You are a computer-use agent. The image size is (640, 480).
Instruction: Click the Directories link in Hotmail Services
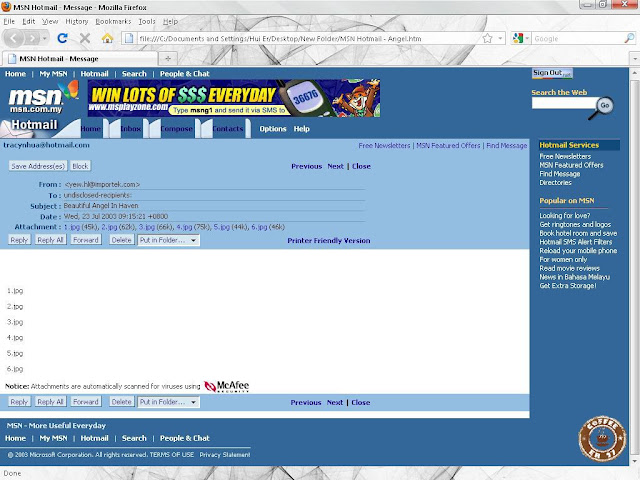click(555, 182)
